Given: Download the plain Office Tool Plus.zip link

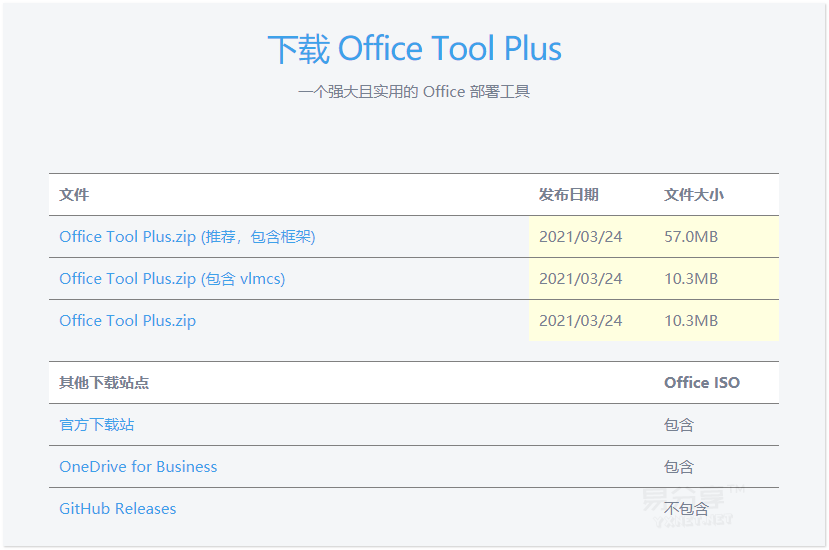Looking at the screenshot, I should pos(127,320).
